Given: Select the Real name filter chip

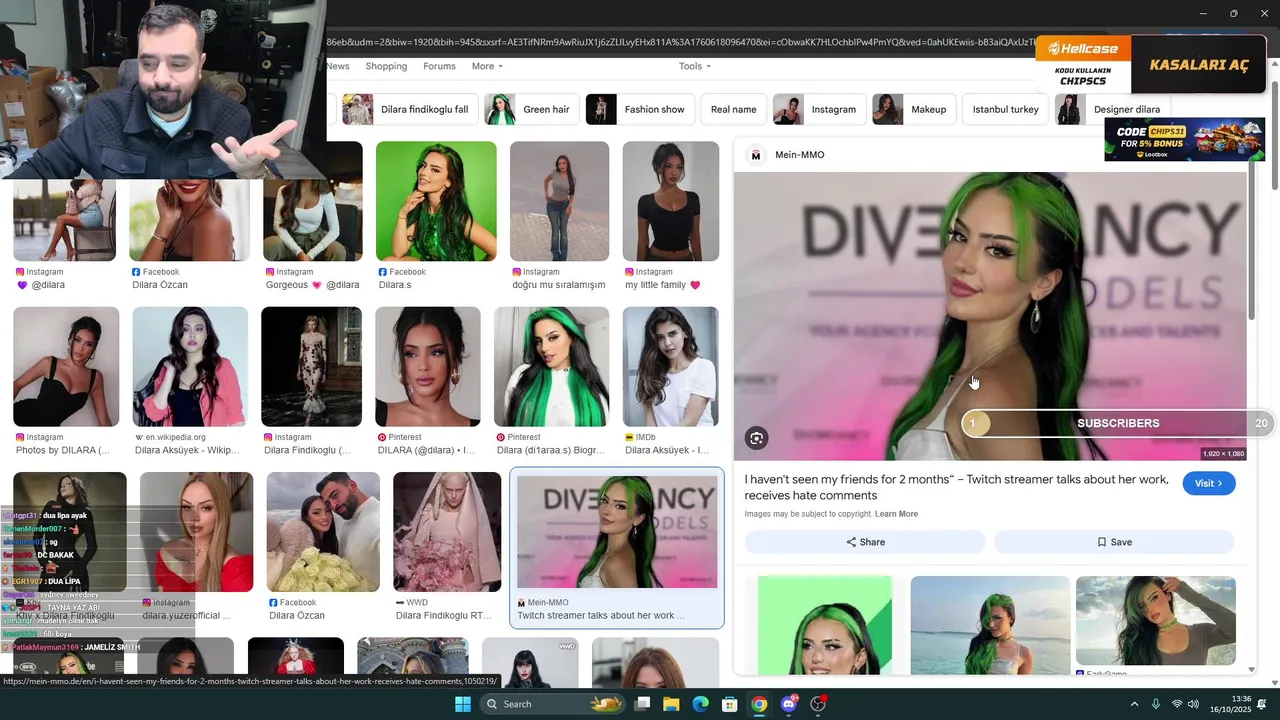Looking at the screenshot, I should (733, 109).
